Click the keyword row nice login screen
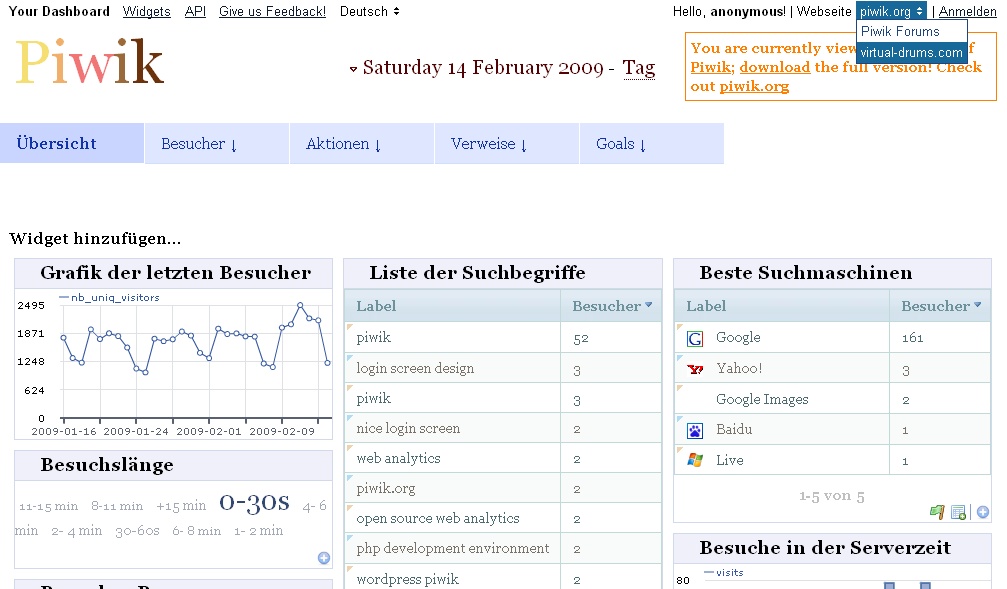Viewport: 1007px width, 589px height. coord(503,428)
